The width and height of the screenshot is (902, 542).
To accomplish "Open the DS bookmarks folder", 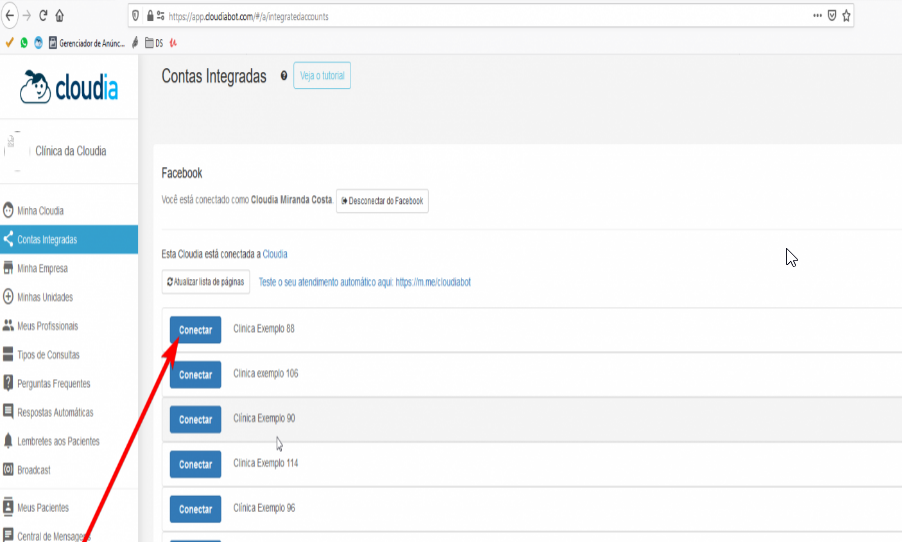I will (154, 43).
